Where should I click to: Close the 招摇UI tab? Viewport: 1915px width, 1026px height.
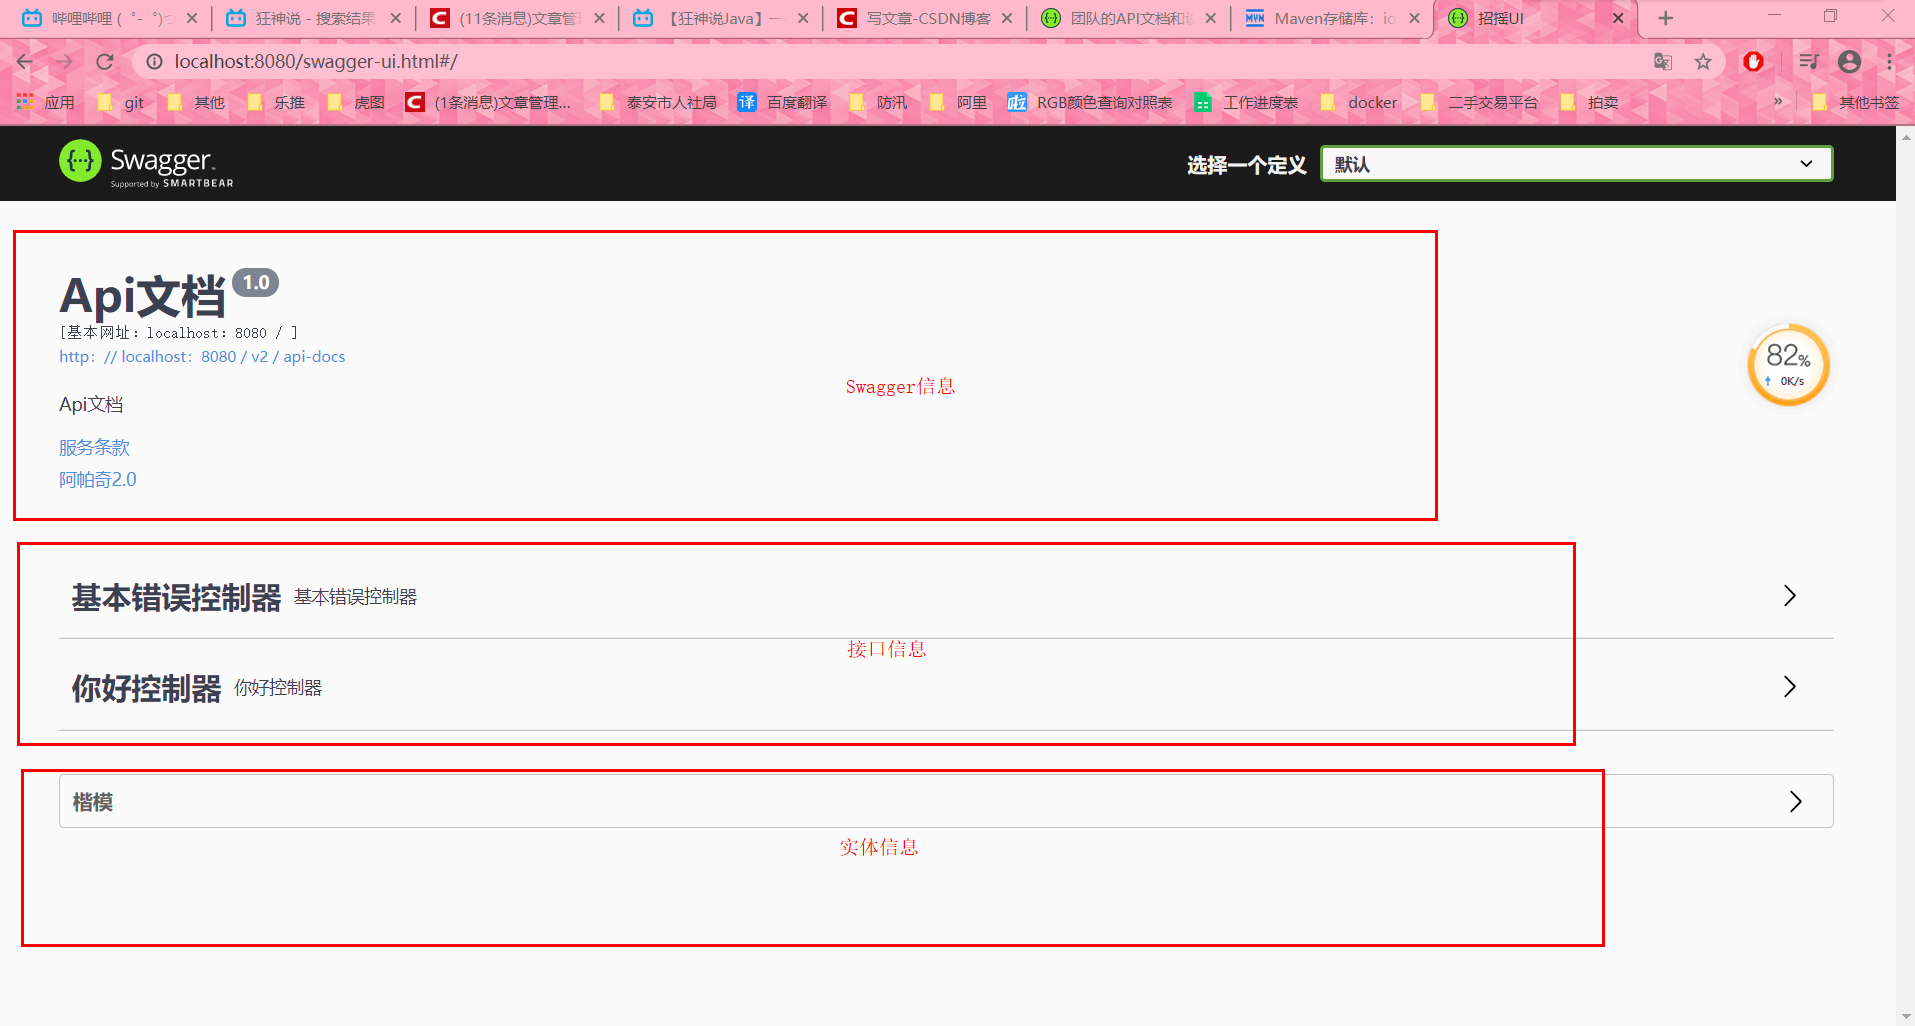1618,18
